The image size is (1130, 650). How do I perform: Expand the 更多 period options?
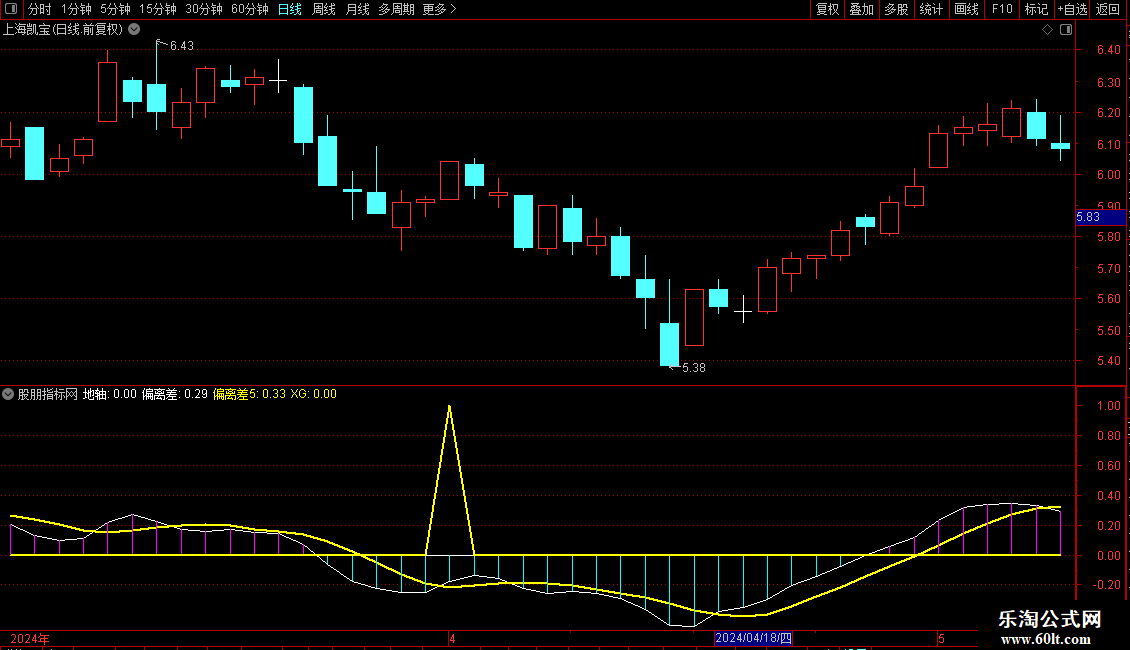tap(439, 9)
